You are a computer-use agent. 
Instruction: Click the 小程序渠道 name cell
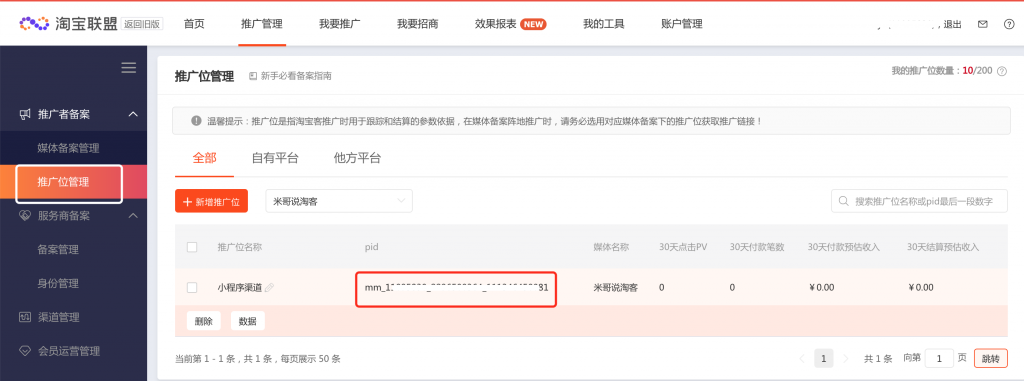point(240,288)
